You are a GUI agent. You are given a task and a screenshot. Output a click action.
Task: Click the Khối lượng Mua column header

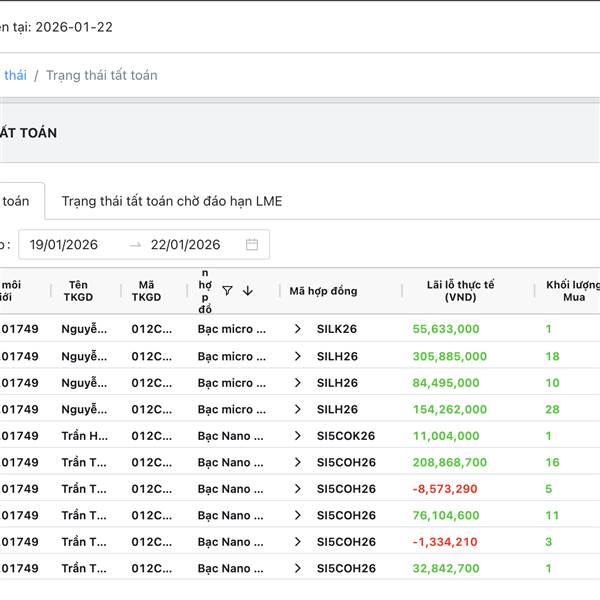(573, 291)
